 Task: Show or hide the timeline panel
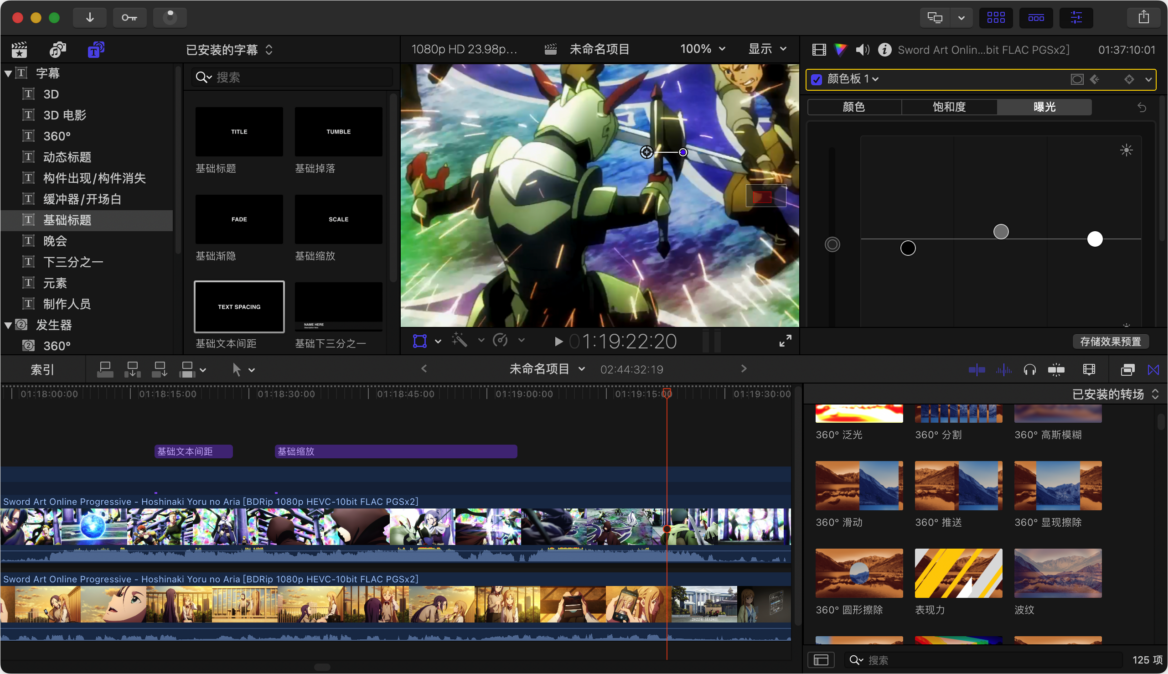[x=1036, y=17]
